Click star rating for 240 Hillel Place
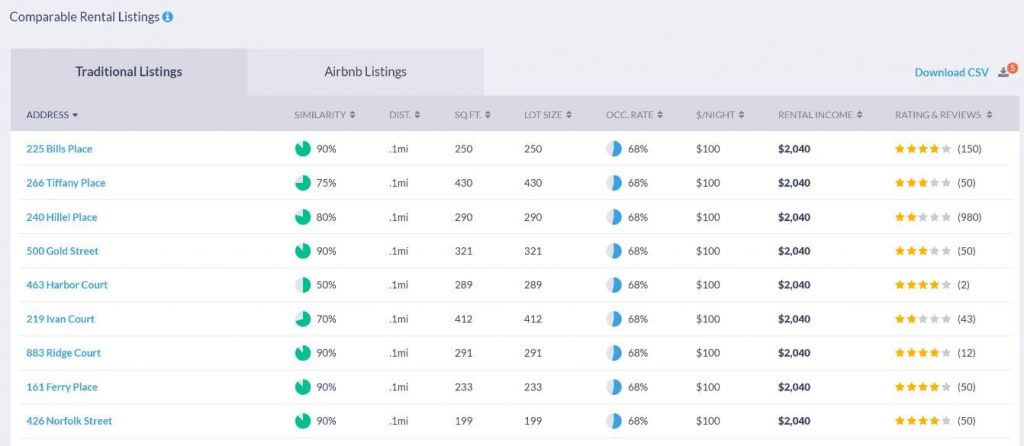 [922, 217]
